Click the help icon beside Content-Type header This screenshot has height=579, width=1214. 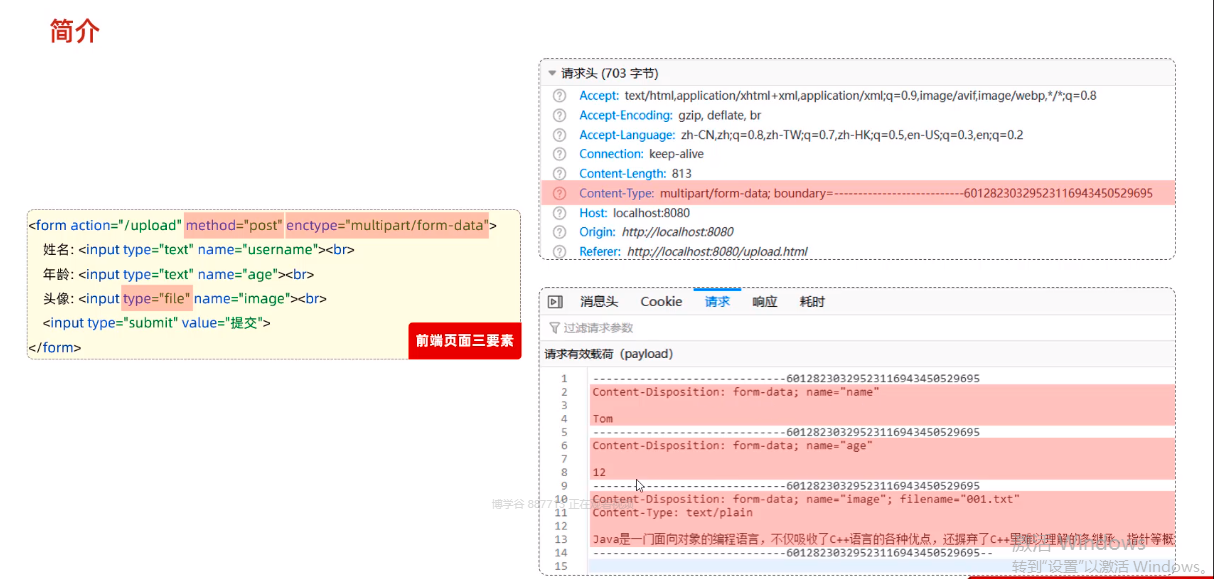click(x=559, y=193)
